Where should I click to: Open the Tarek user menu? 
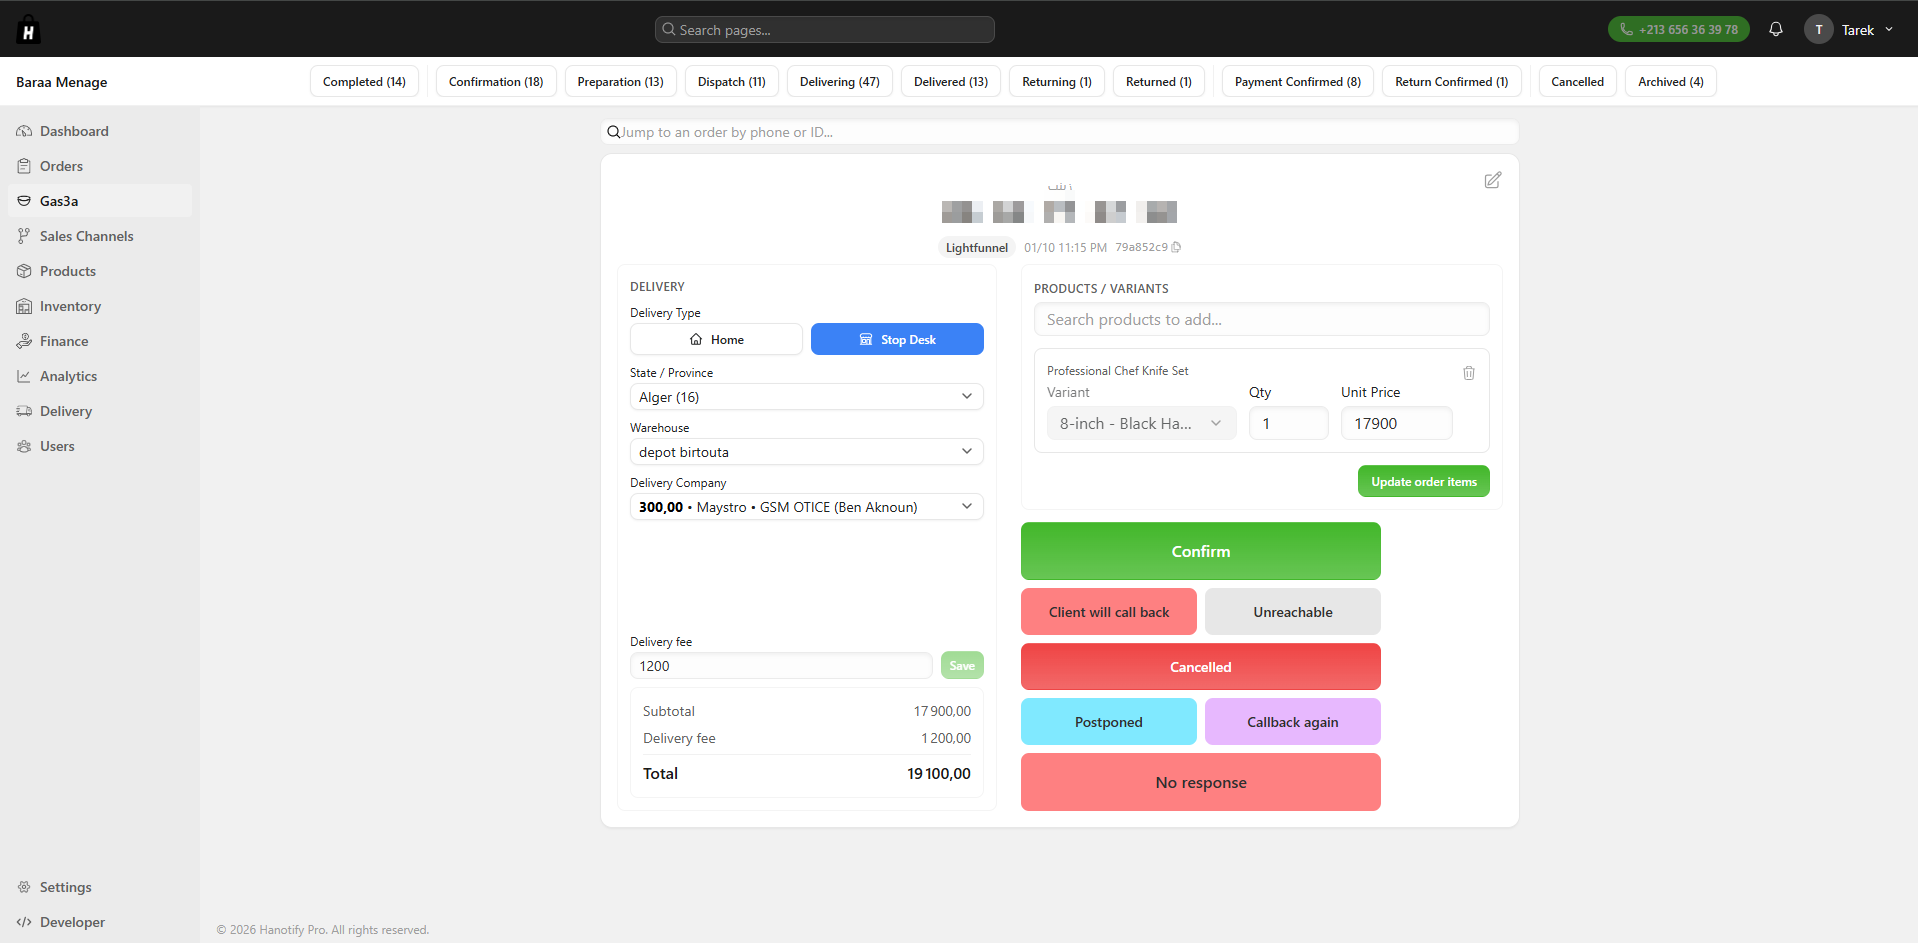(x=1849, y=30)
